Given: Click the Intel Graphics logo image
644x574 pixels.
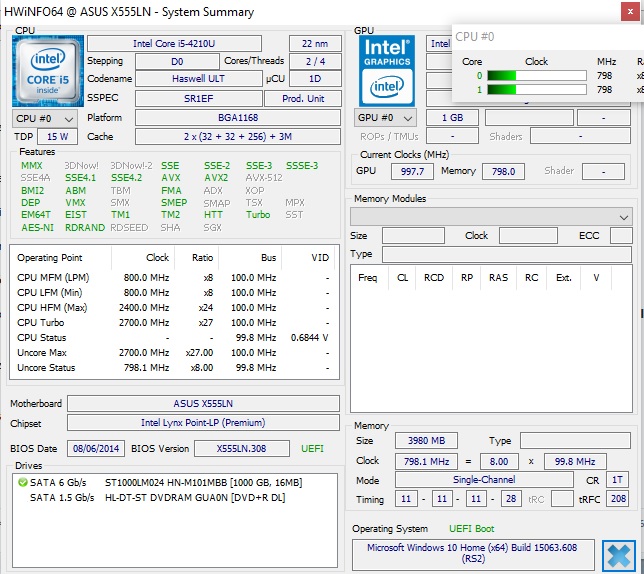Looking at the screenshot, I should click(x=386, y=71).
